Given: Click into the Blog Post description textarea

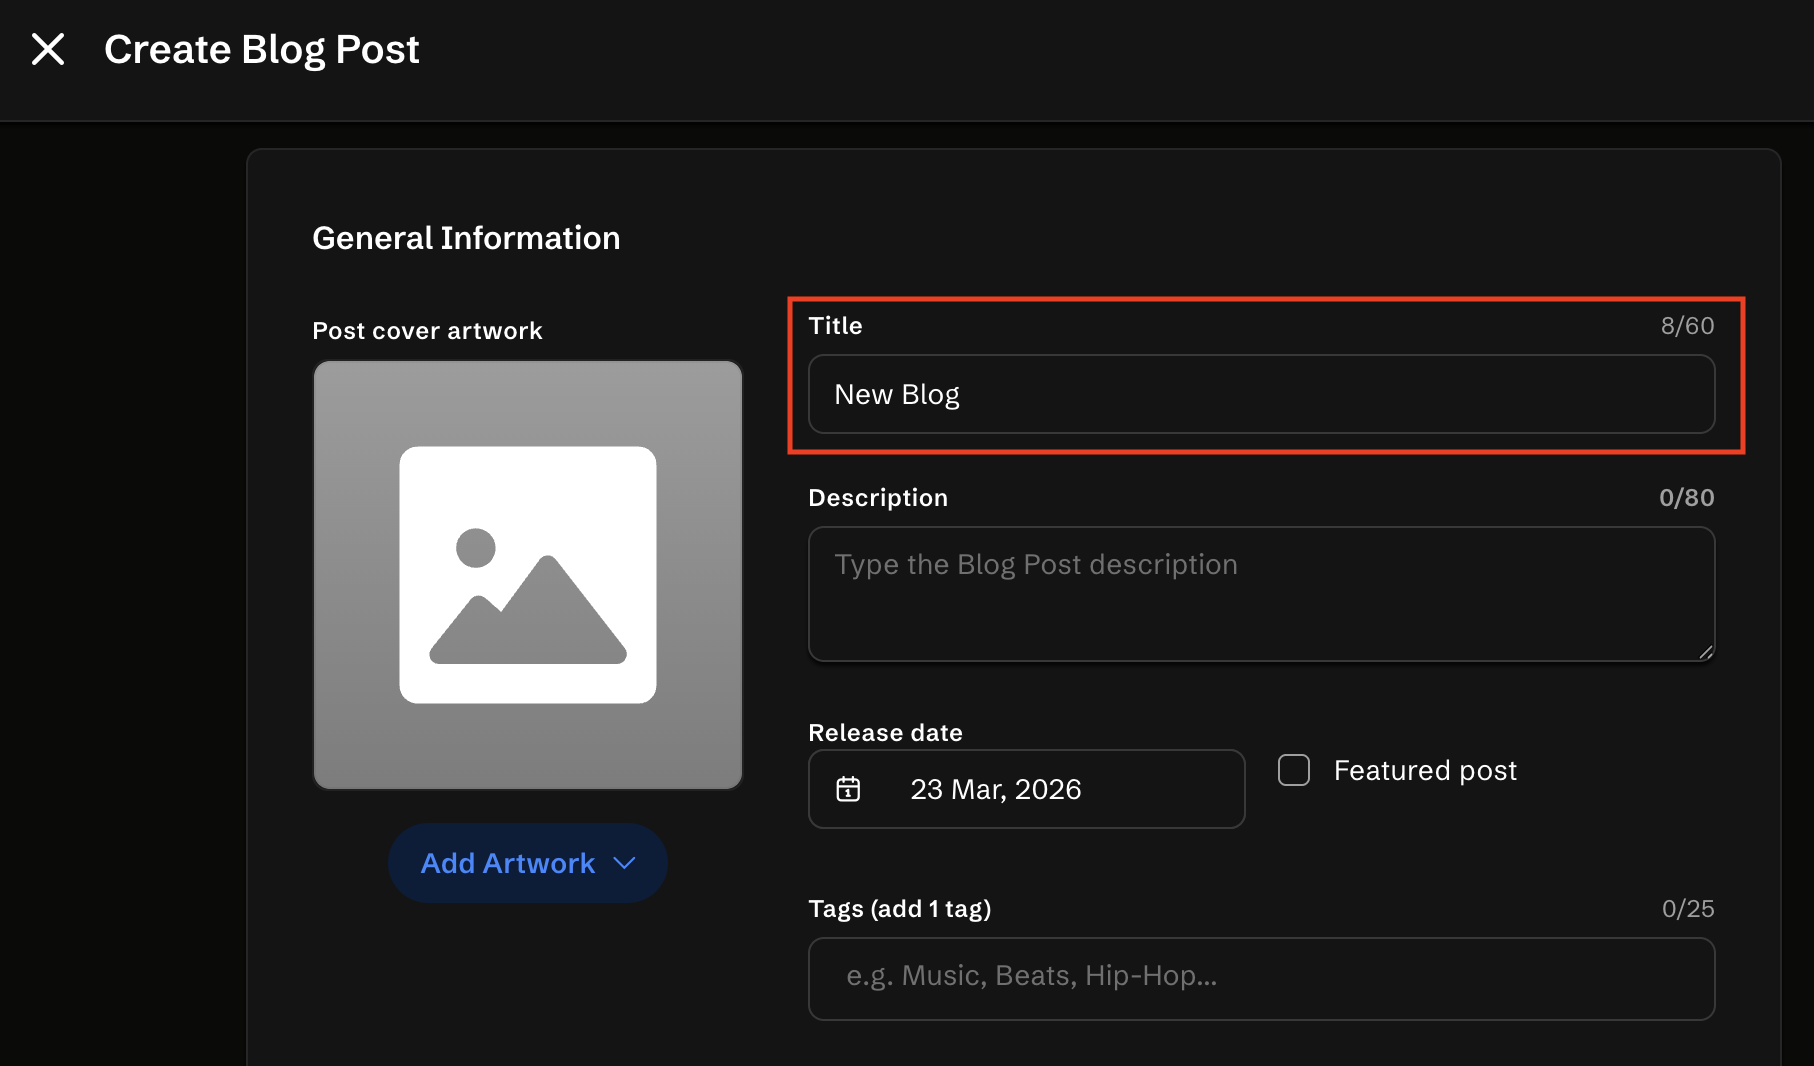Looking at the screenshot, I should tap(1260, 594).
